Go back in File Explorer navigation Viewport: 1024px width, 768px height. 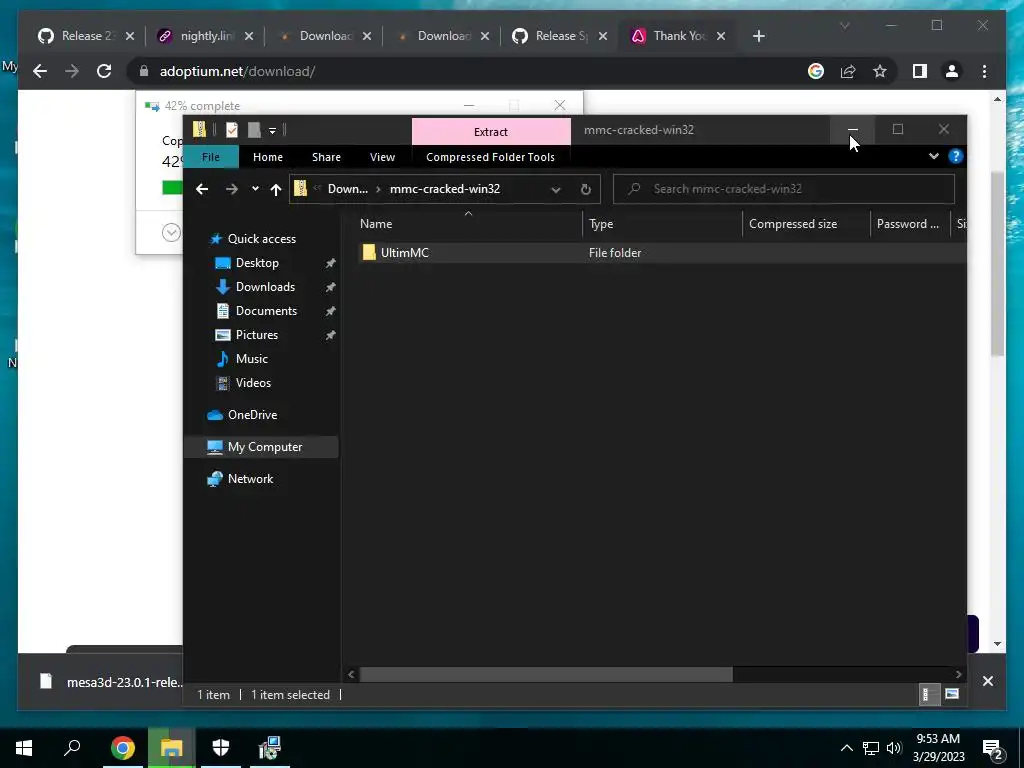coord(202,189)
